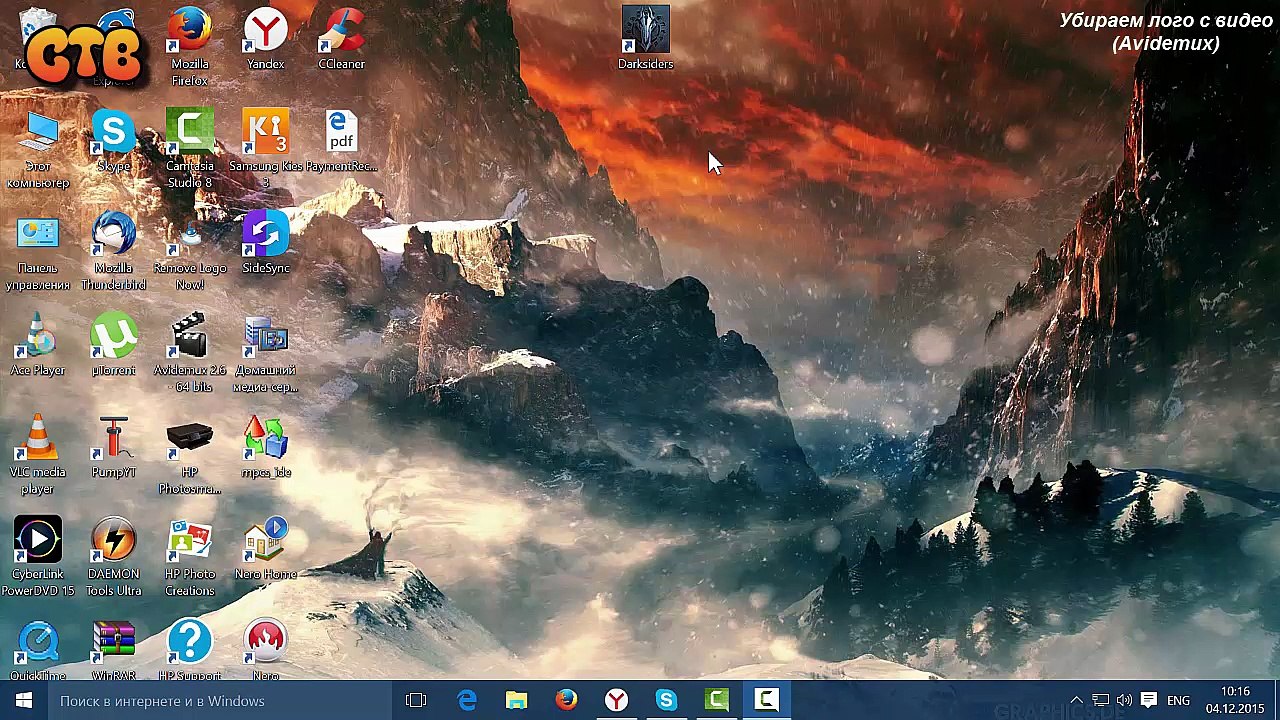Image resolution: width=1280 pixels, height=720 pixels.
Task: Select the mpcs_ide desktop shortcut
Action: pyautogui.click(x=265, y=448)
